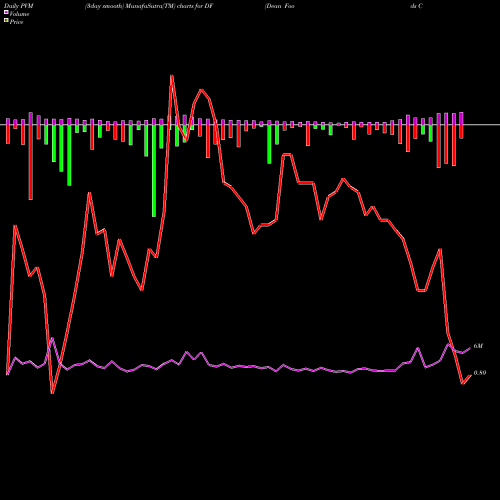Click the red-green Price legend swatch
This screenshot has height=500, width=500.
click(x=6, y=21)
